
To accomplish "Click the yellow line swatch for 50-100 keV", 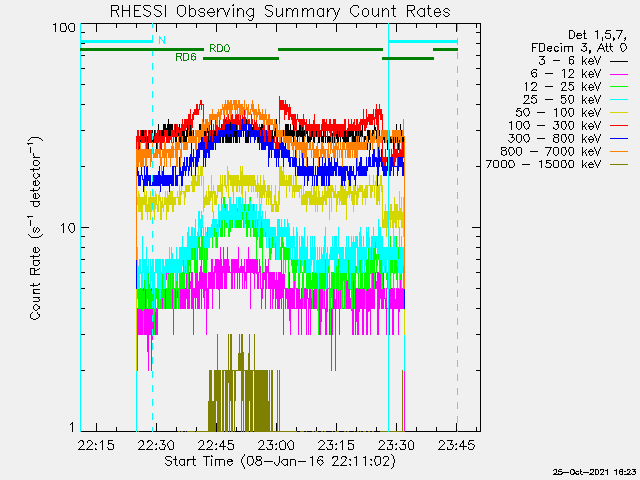I will pyautogui.click(x=619, y=113).
